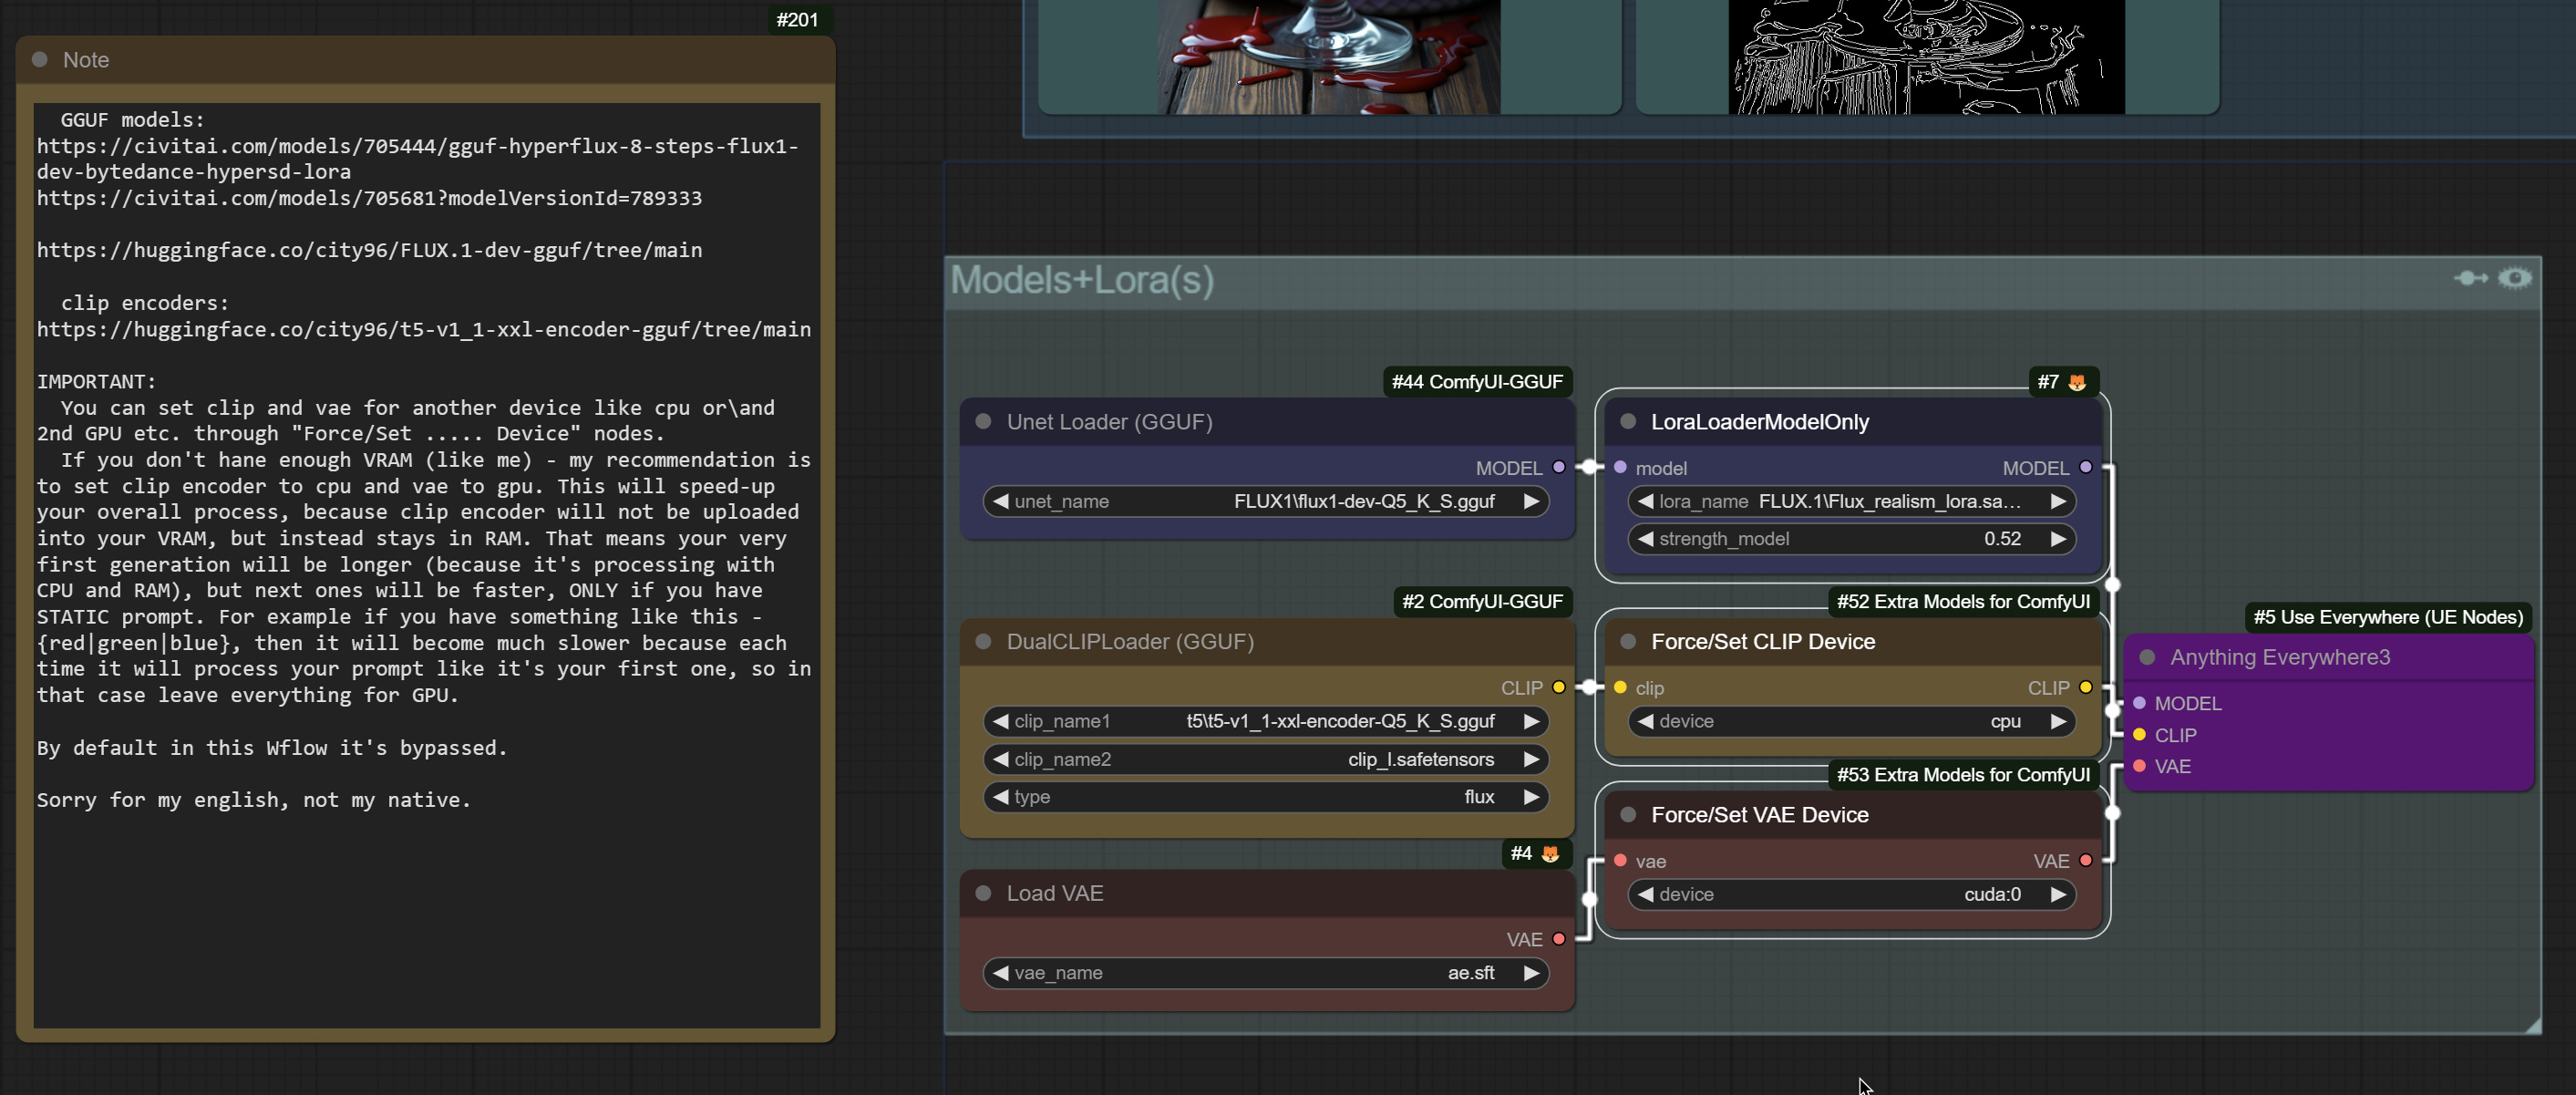Select next clip_name2 with right arrow
Viewport: 2576px width, 1095px height.
pos(1531,759)
